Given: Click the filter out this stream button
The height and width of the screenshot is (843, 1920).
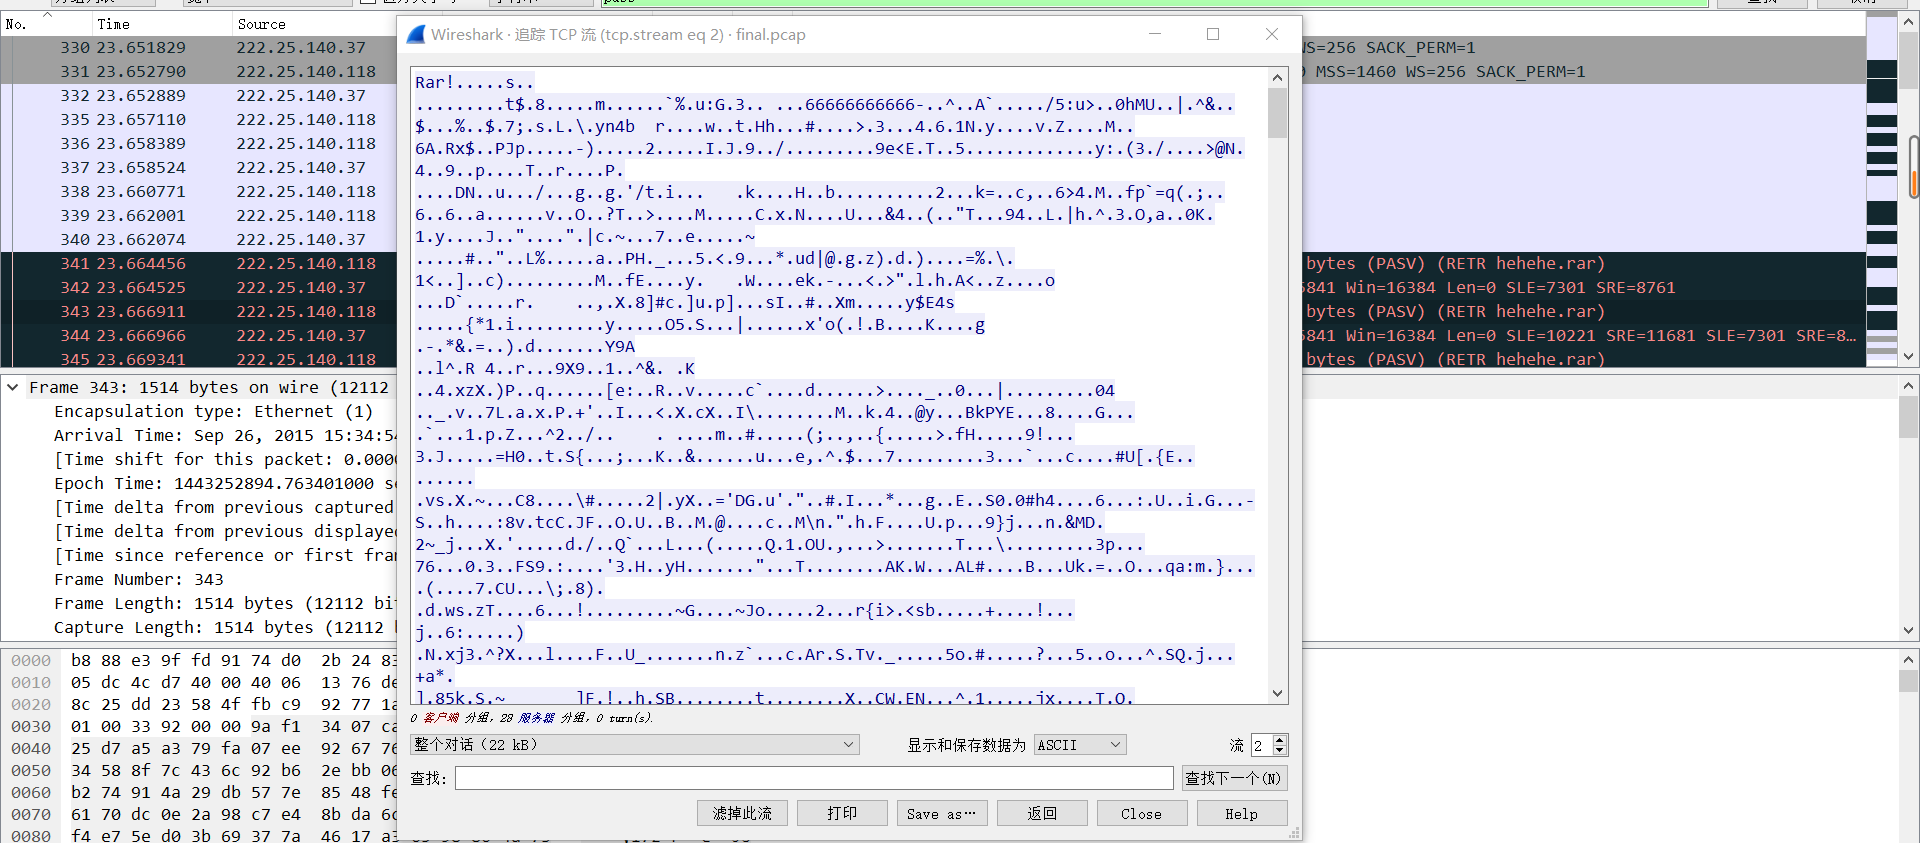Looking at the screenshot, I should tap(742, 813).
